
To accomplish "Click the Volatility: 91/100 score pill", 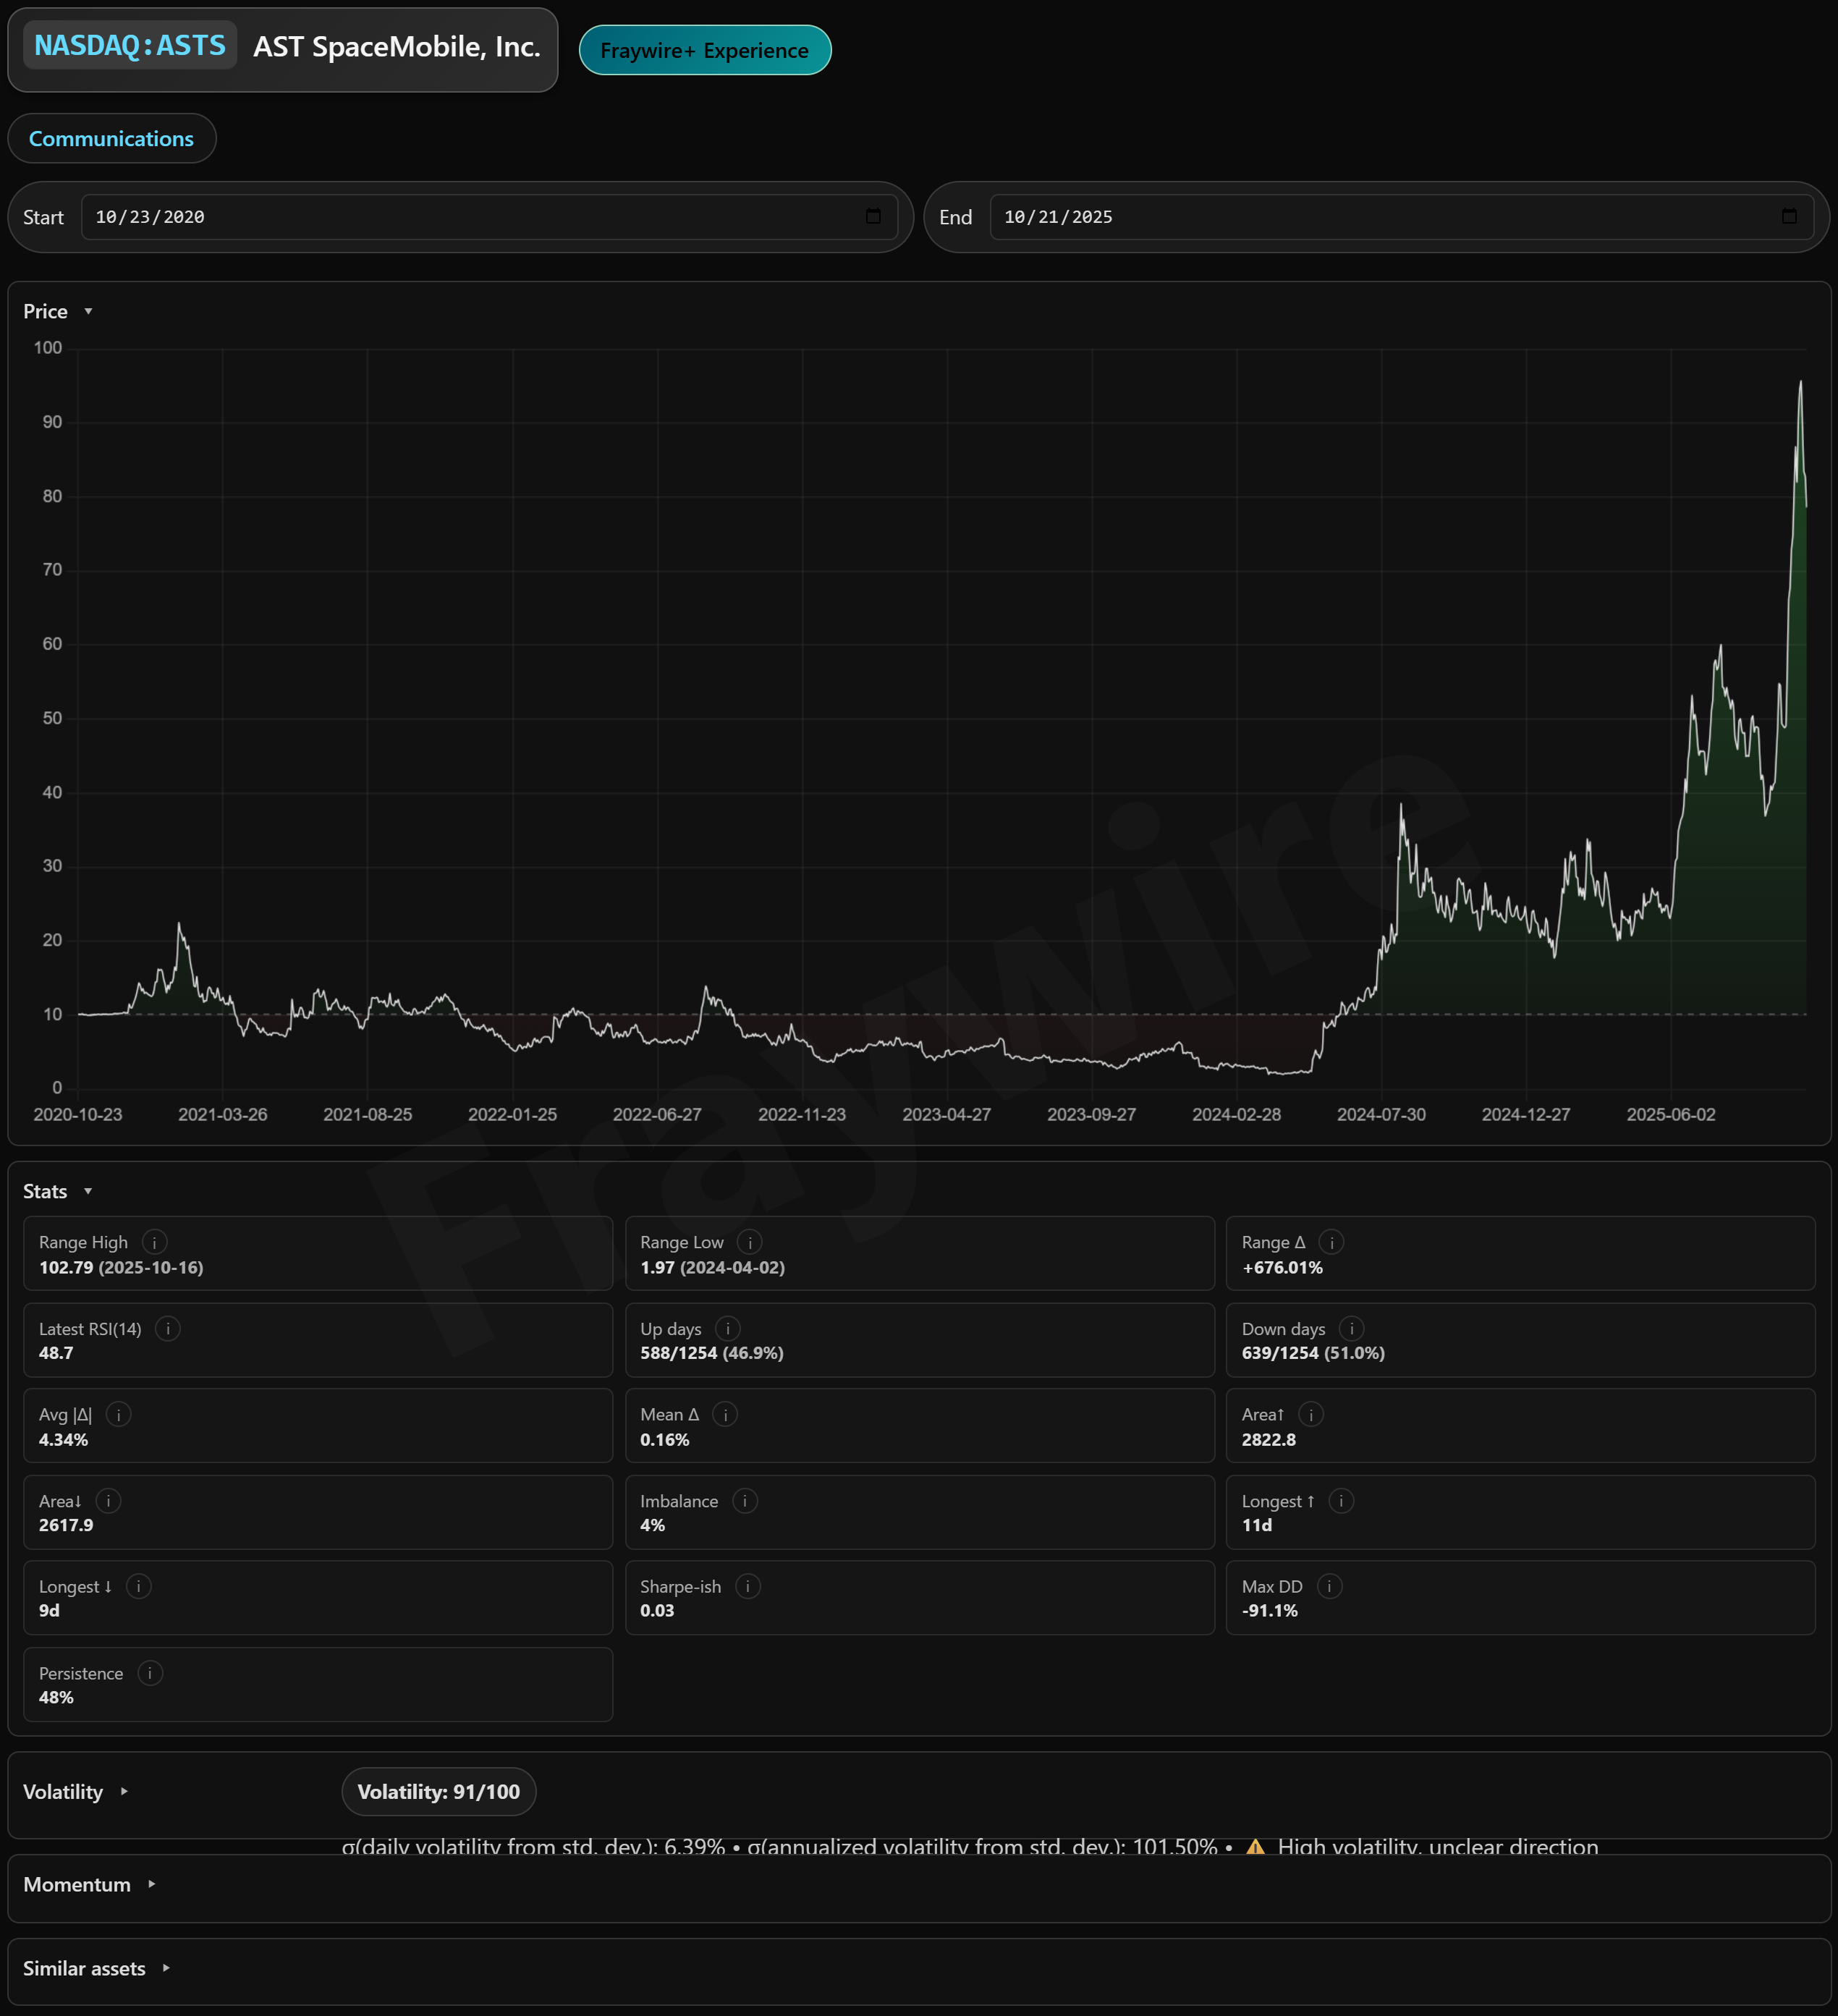I will [x=438, y=1791].
